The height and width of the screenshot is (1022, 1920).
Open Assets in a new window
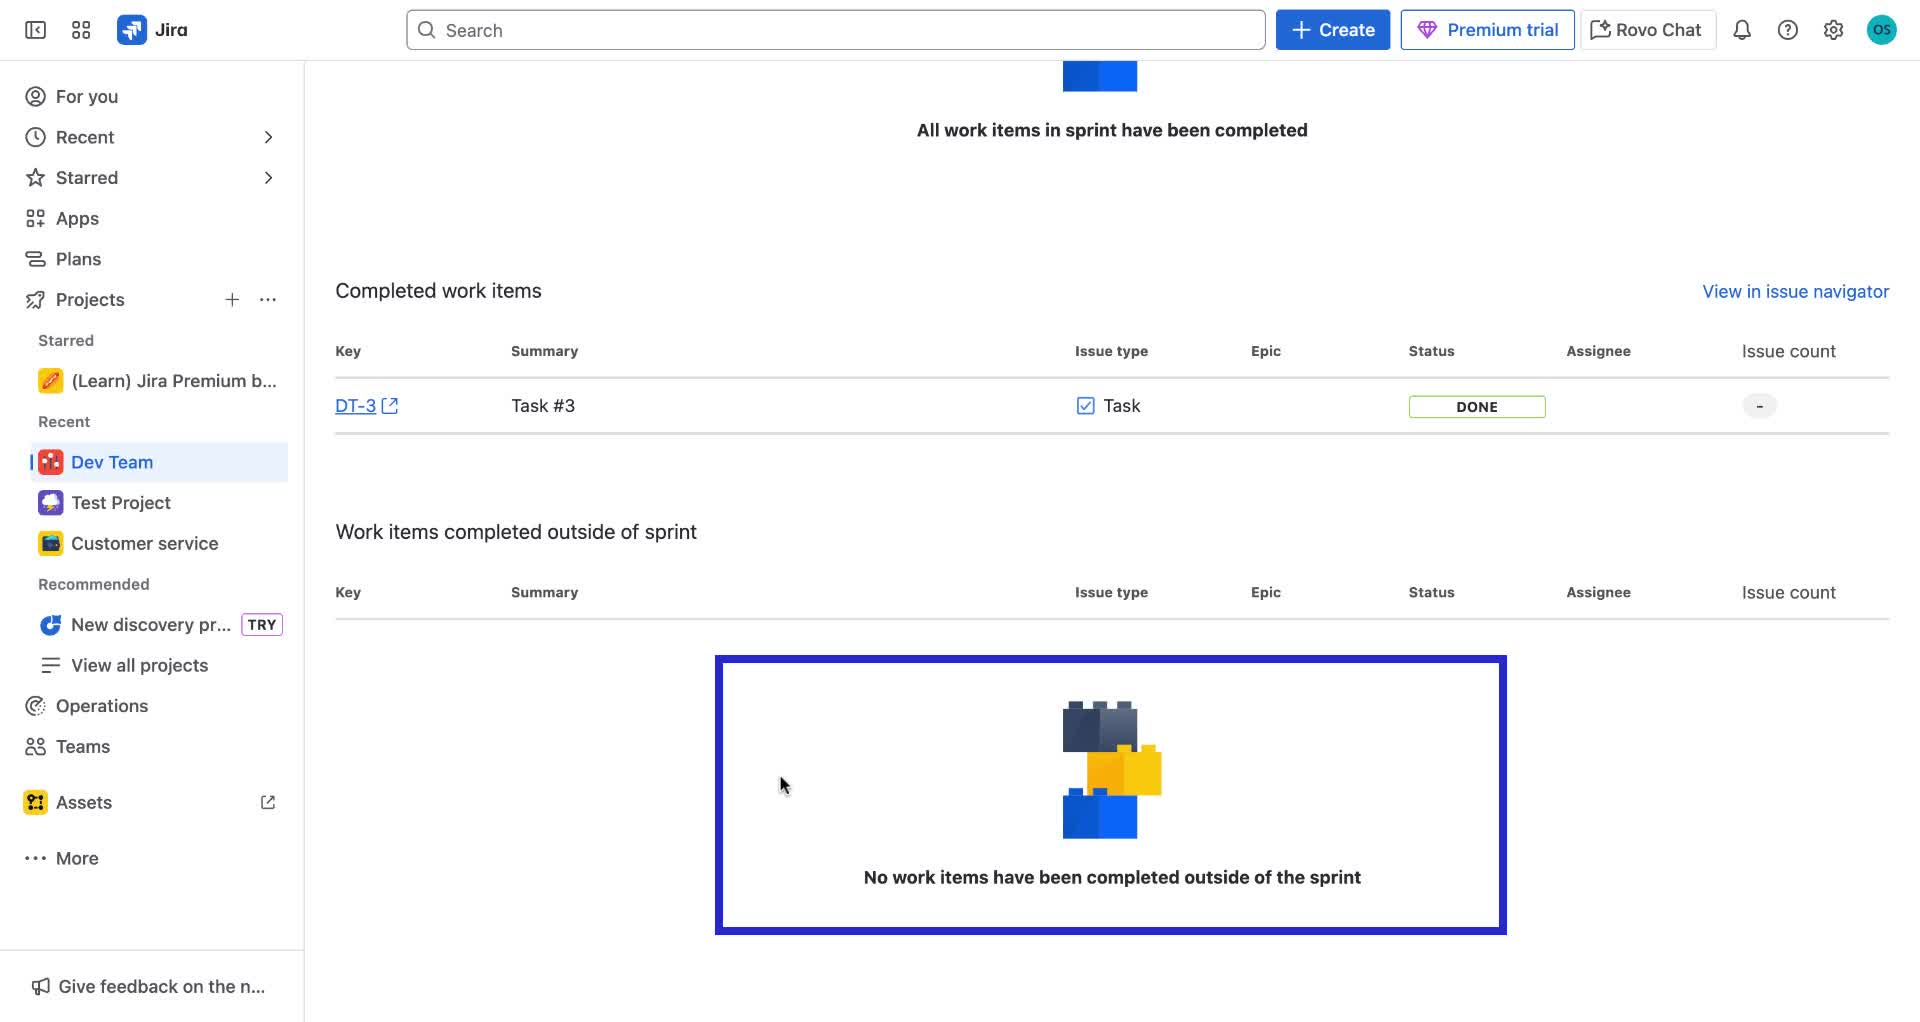pos(267,801)
